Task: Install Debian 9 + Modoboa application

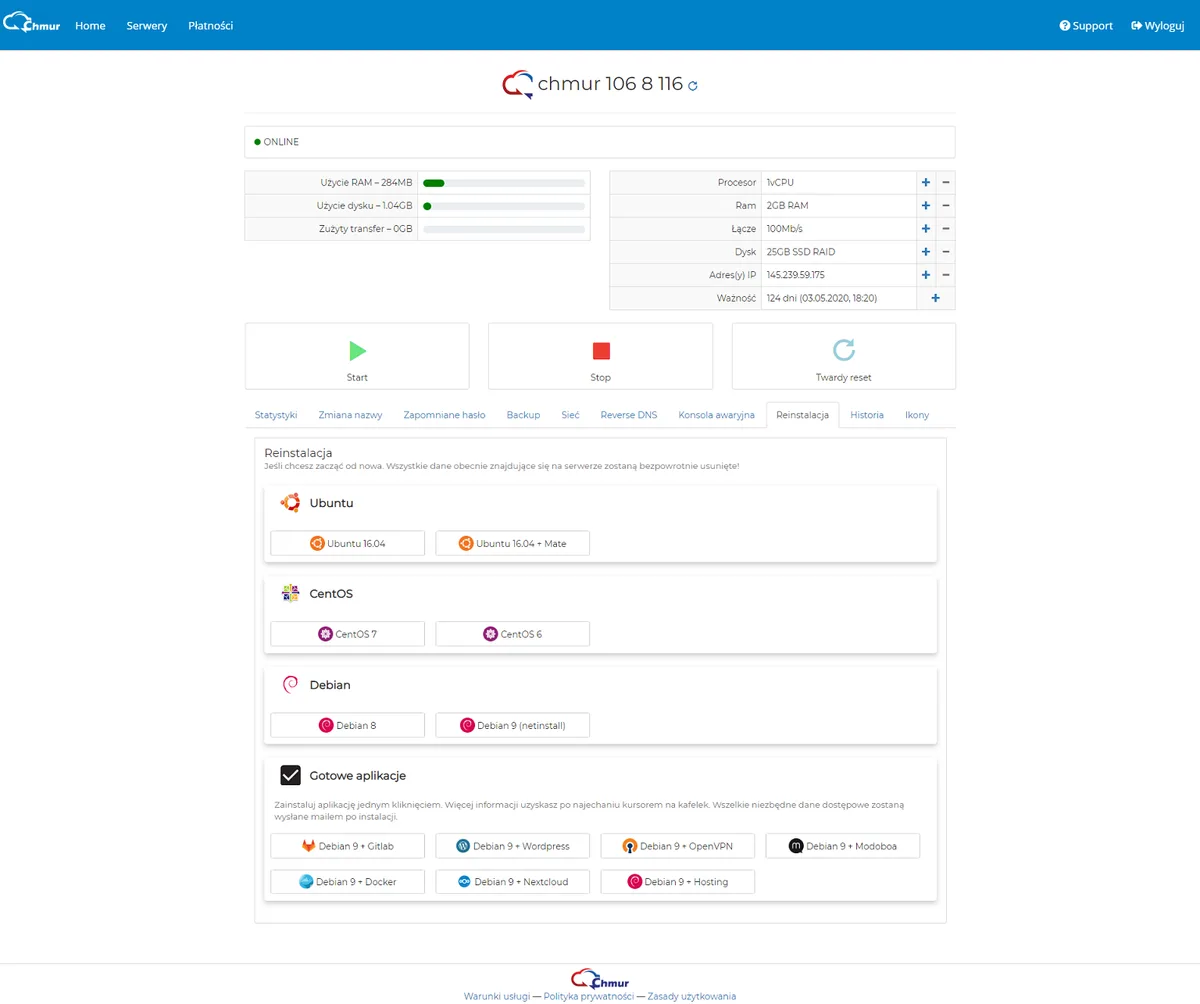Action: [842, 846]
